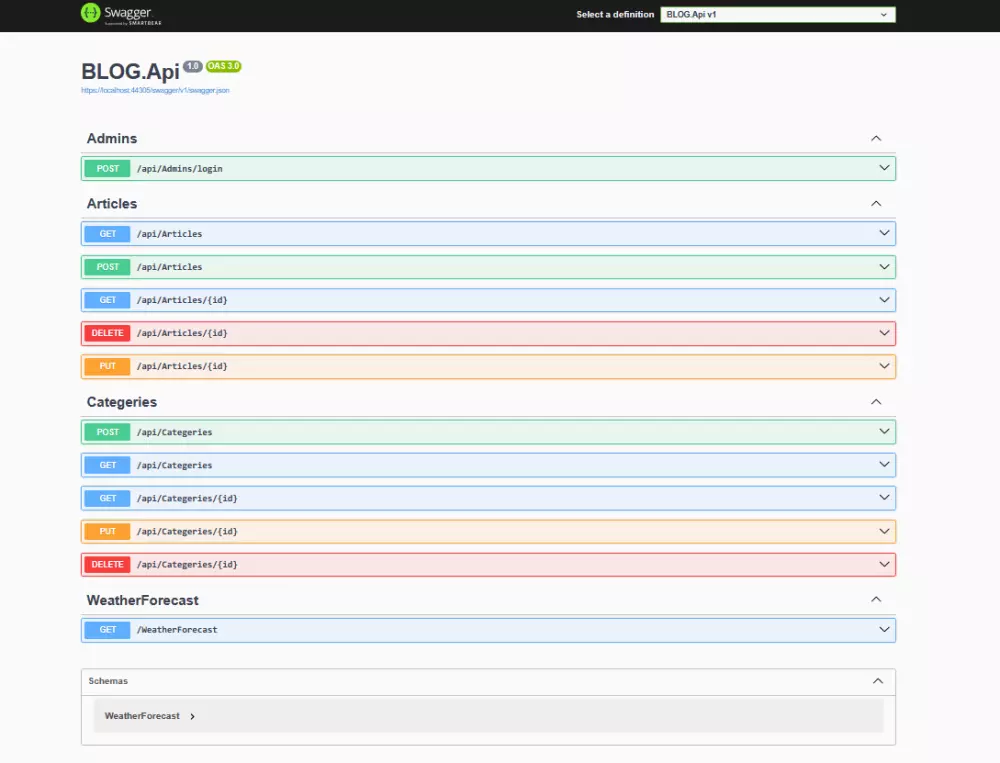Click the /WeatherForecast path text

click(x=177, y=630)
